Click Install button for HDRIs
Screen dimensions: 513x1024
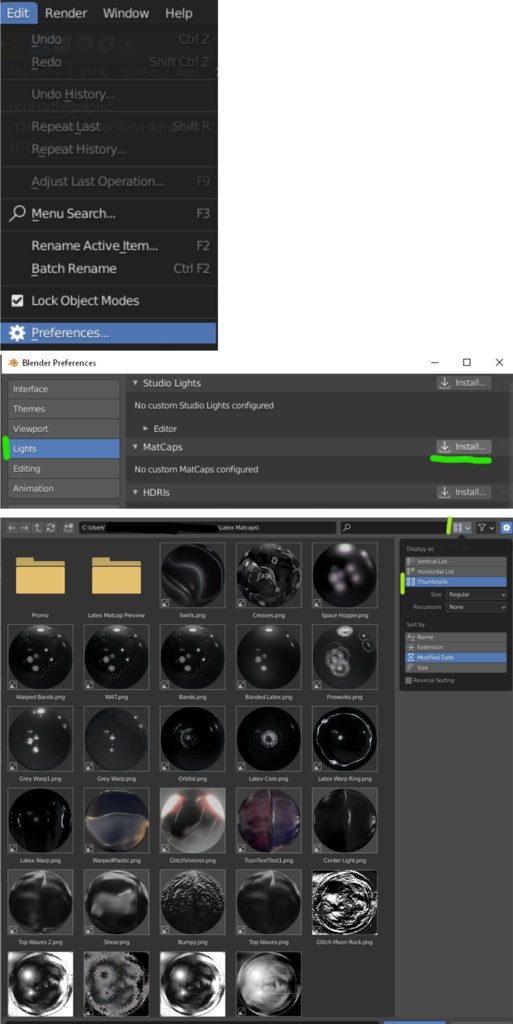pyautogui.click(x=463, y=492)
